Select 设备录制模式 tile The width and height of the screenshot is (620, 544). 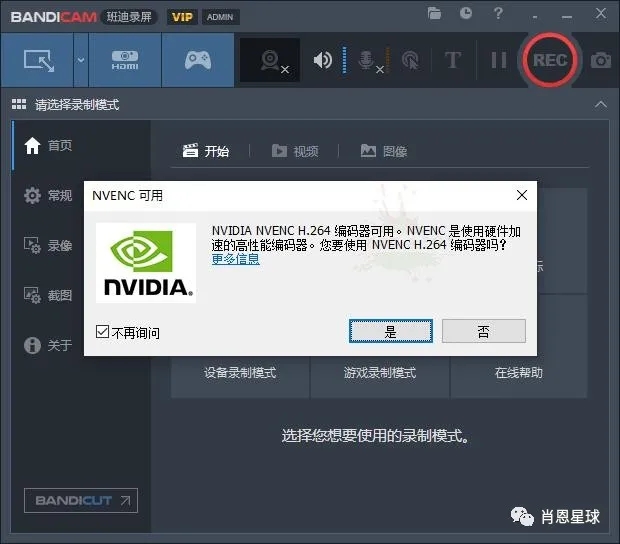pyautogui.click(x=240, y=372)
